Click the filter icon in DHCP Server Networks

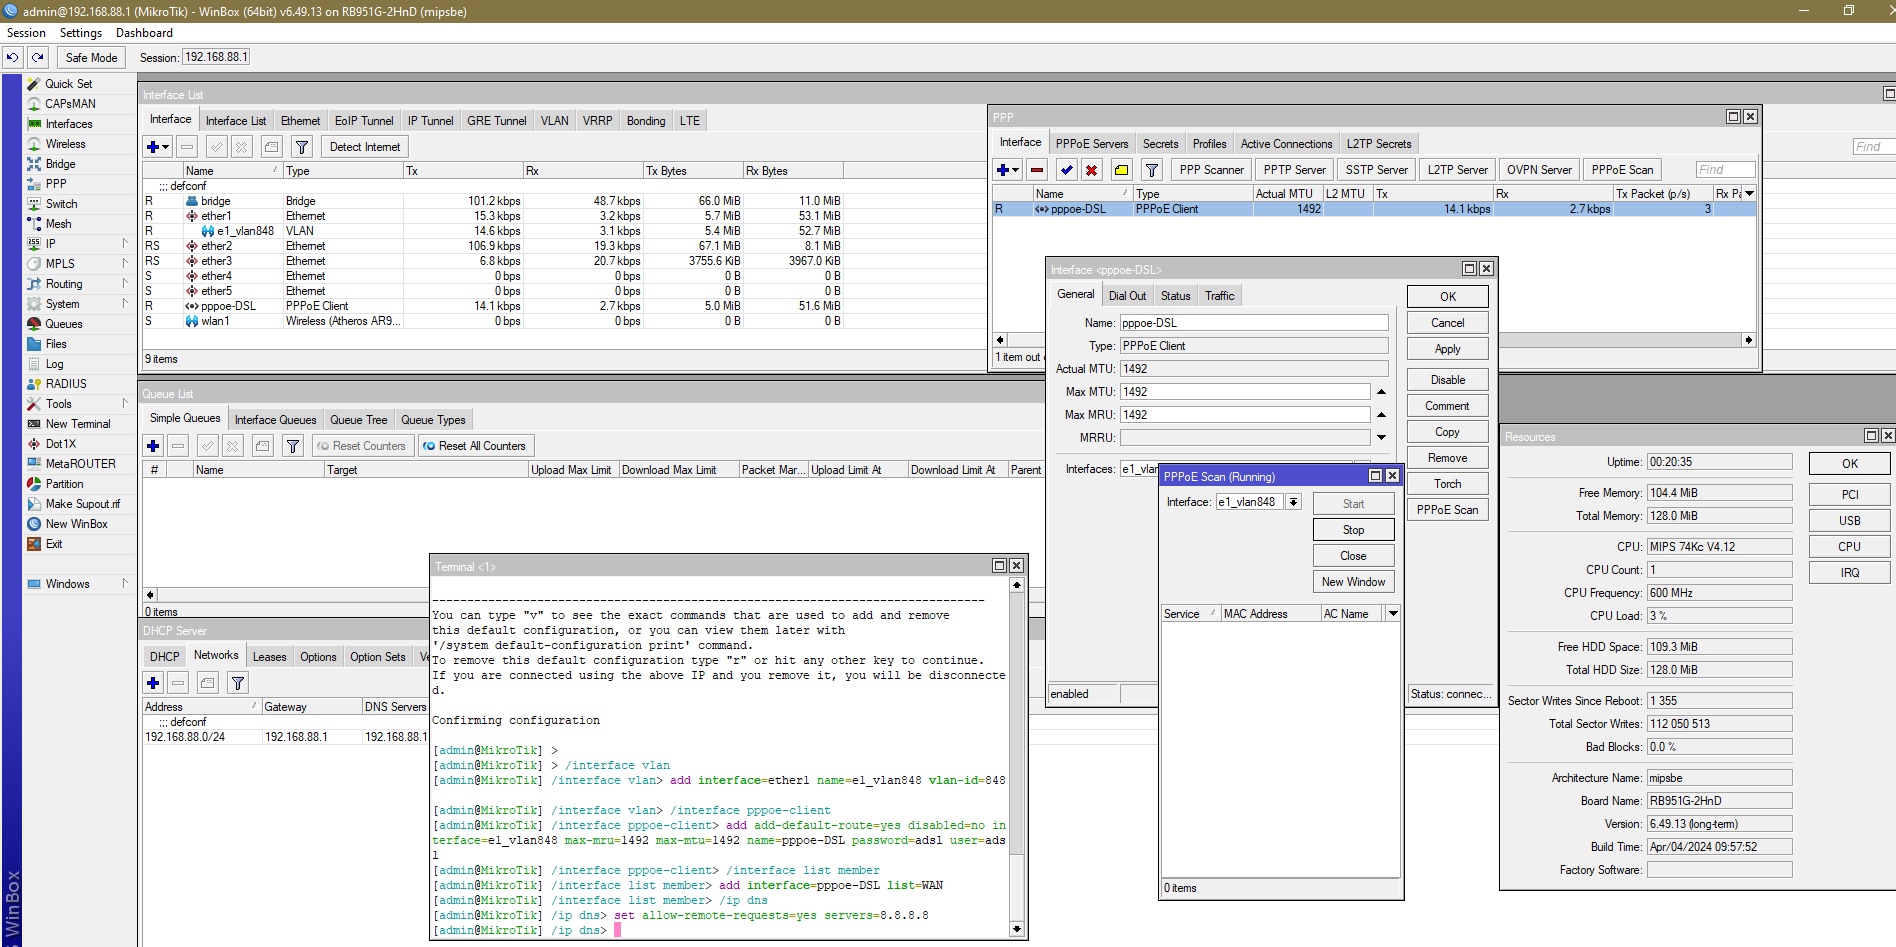click(x=238, y=683)
